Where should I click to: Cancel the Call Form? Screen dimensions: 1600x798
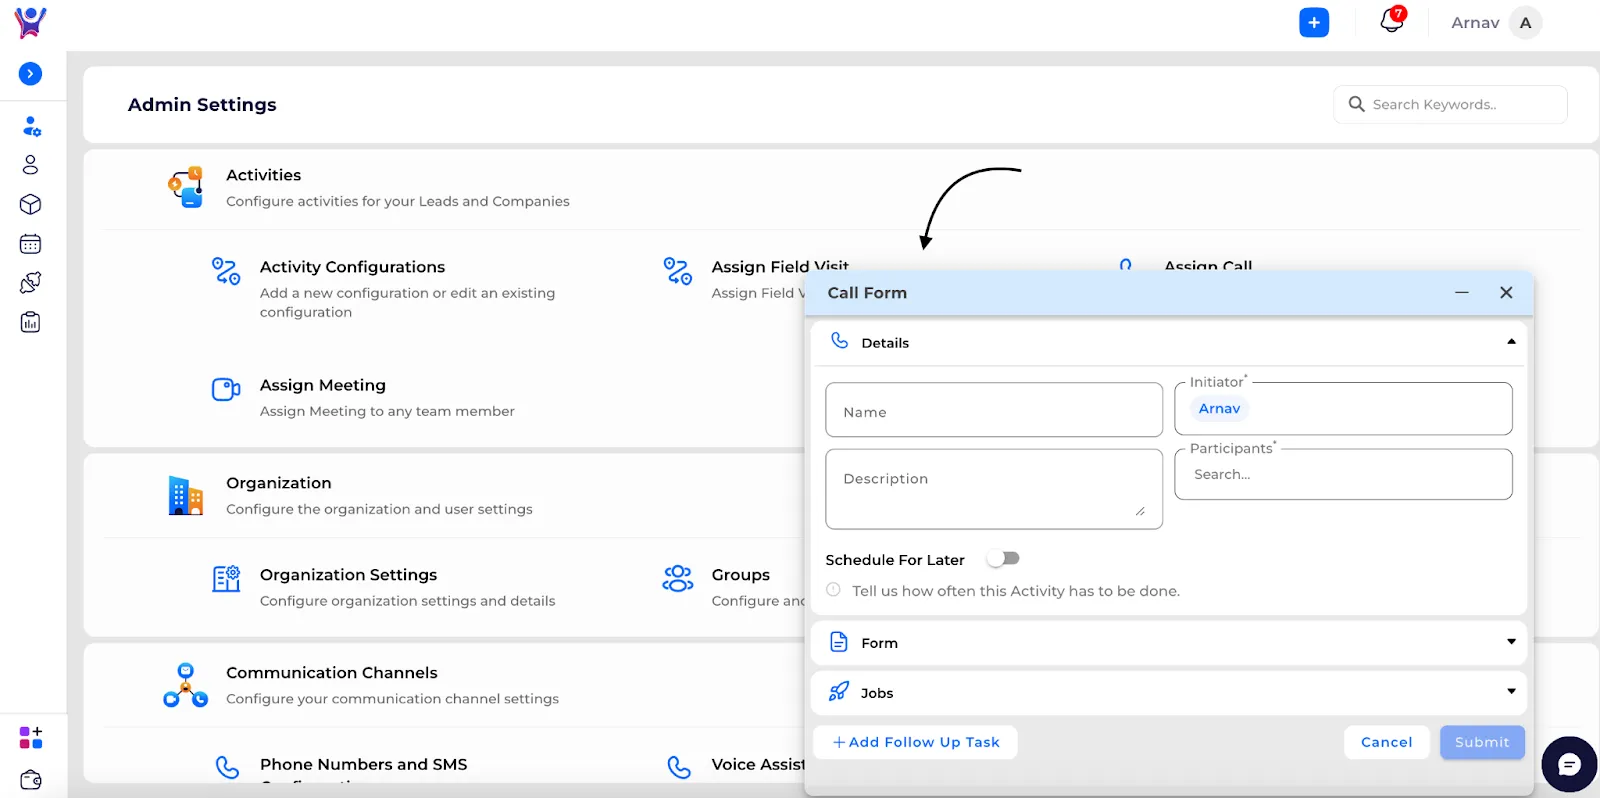point(1386,742)
